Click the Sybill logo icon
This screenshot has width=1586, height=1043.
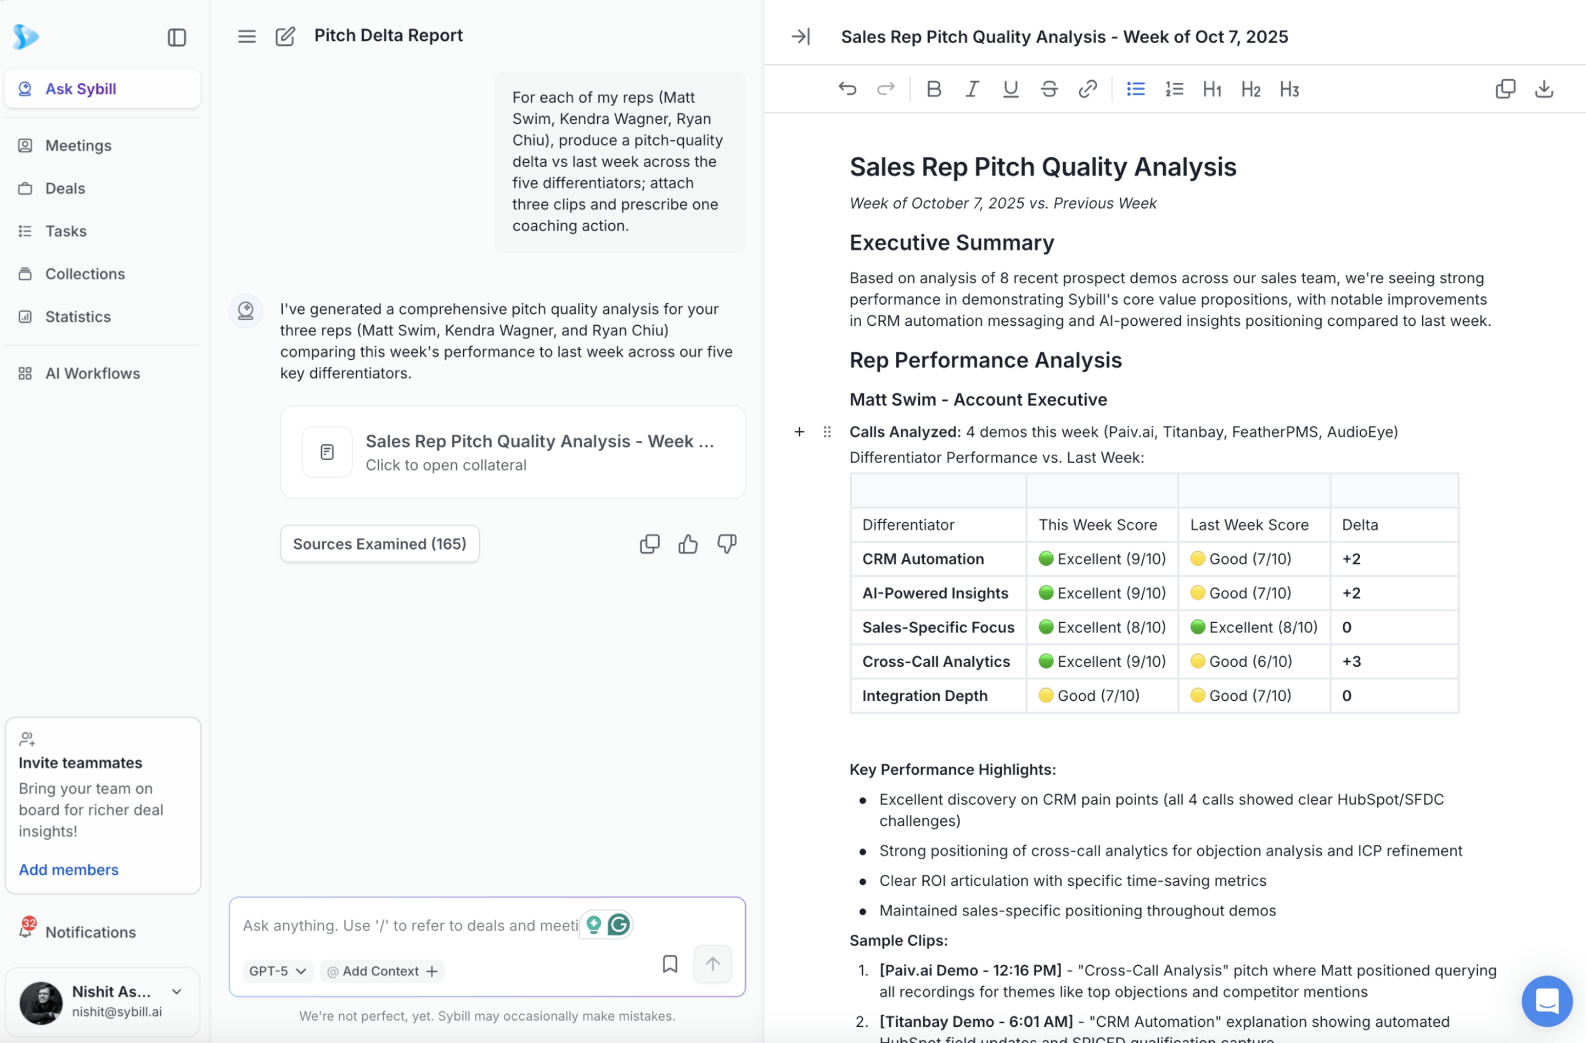pyautogui.click(x=26, y=37)
